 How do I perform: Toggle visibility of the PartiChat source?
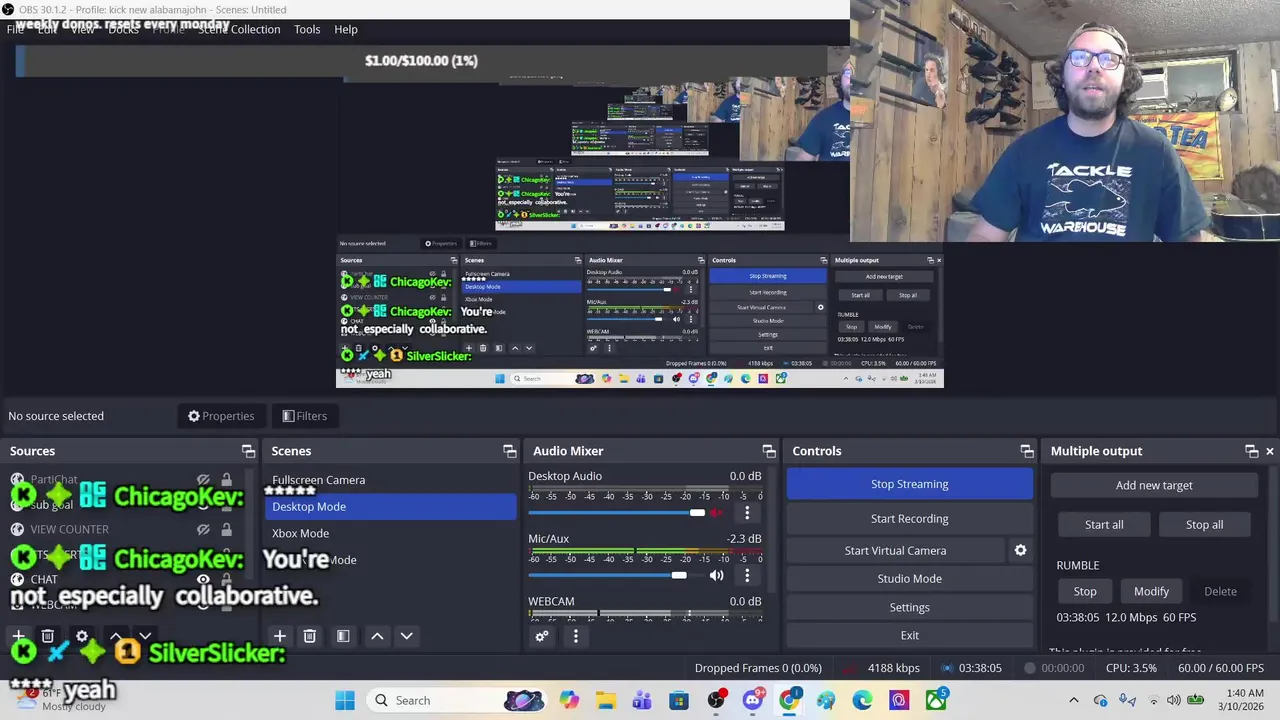click(x=204, y=480)
